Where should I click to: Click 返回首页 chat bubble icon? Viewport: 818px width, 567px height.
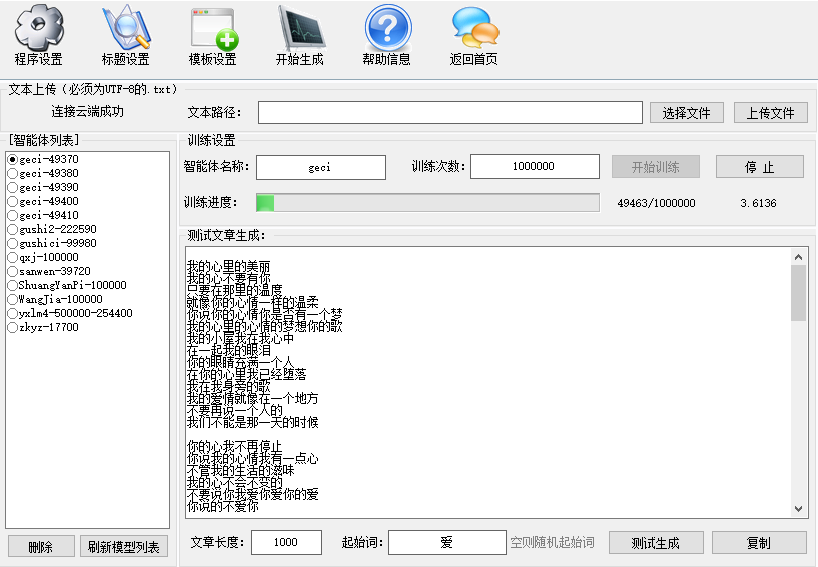[x=473, y=28]
